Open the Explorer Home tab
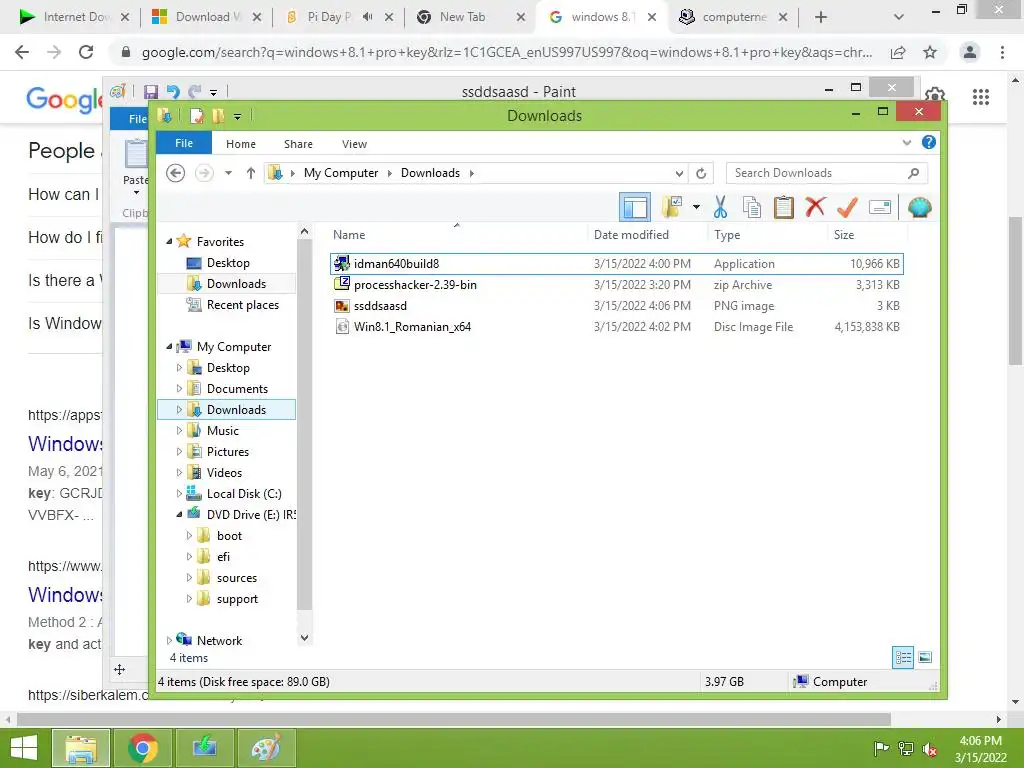The height and width of the screenshot is (768, 1024). pos(241,144)
